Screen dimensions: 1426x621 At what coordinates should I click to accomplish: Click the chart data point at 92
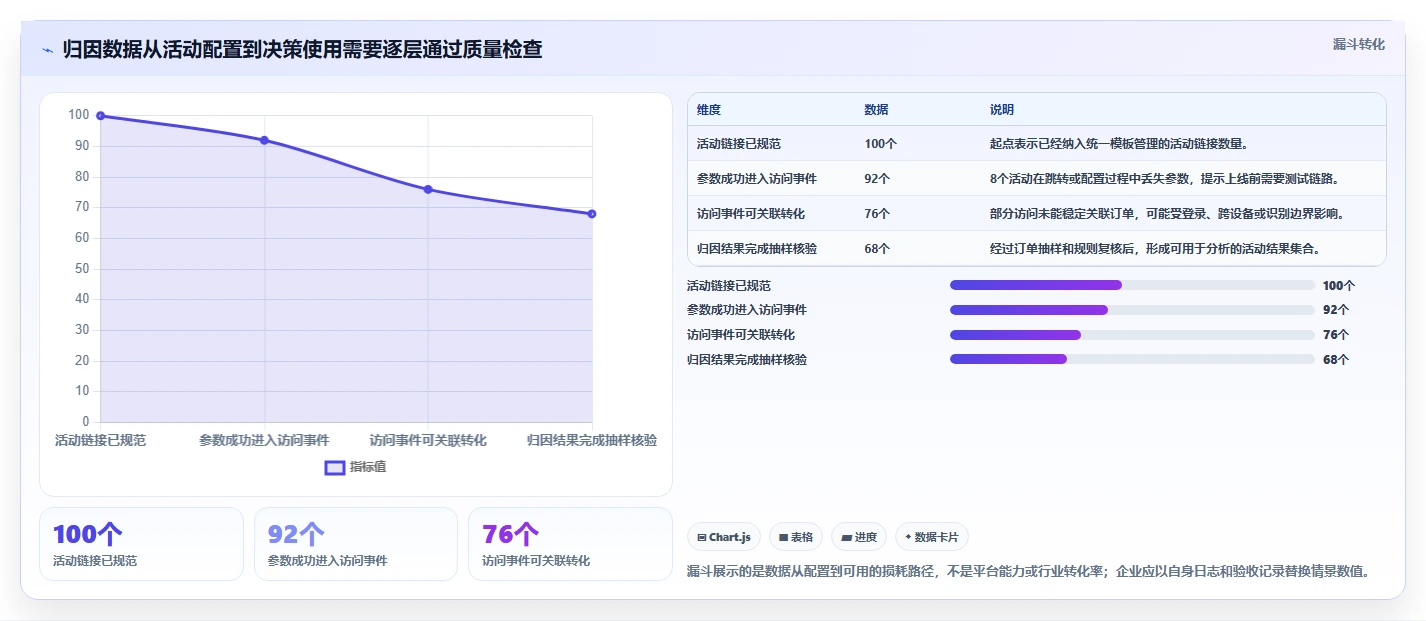point(264,140)
